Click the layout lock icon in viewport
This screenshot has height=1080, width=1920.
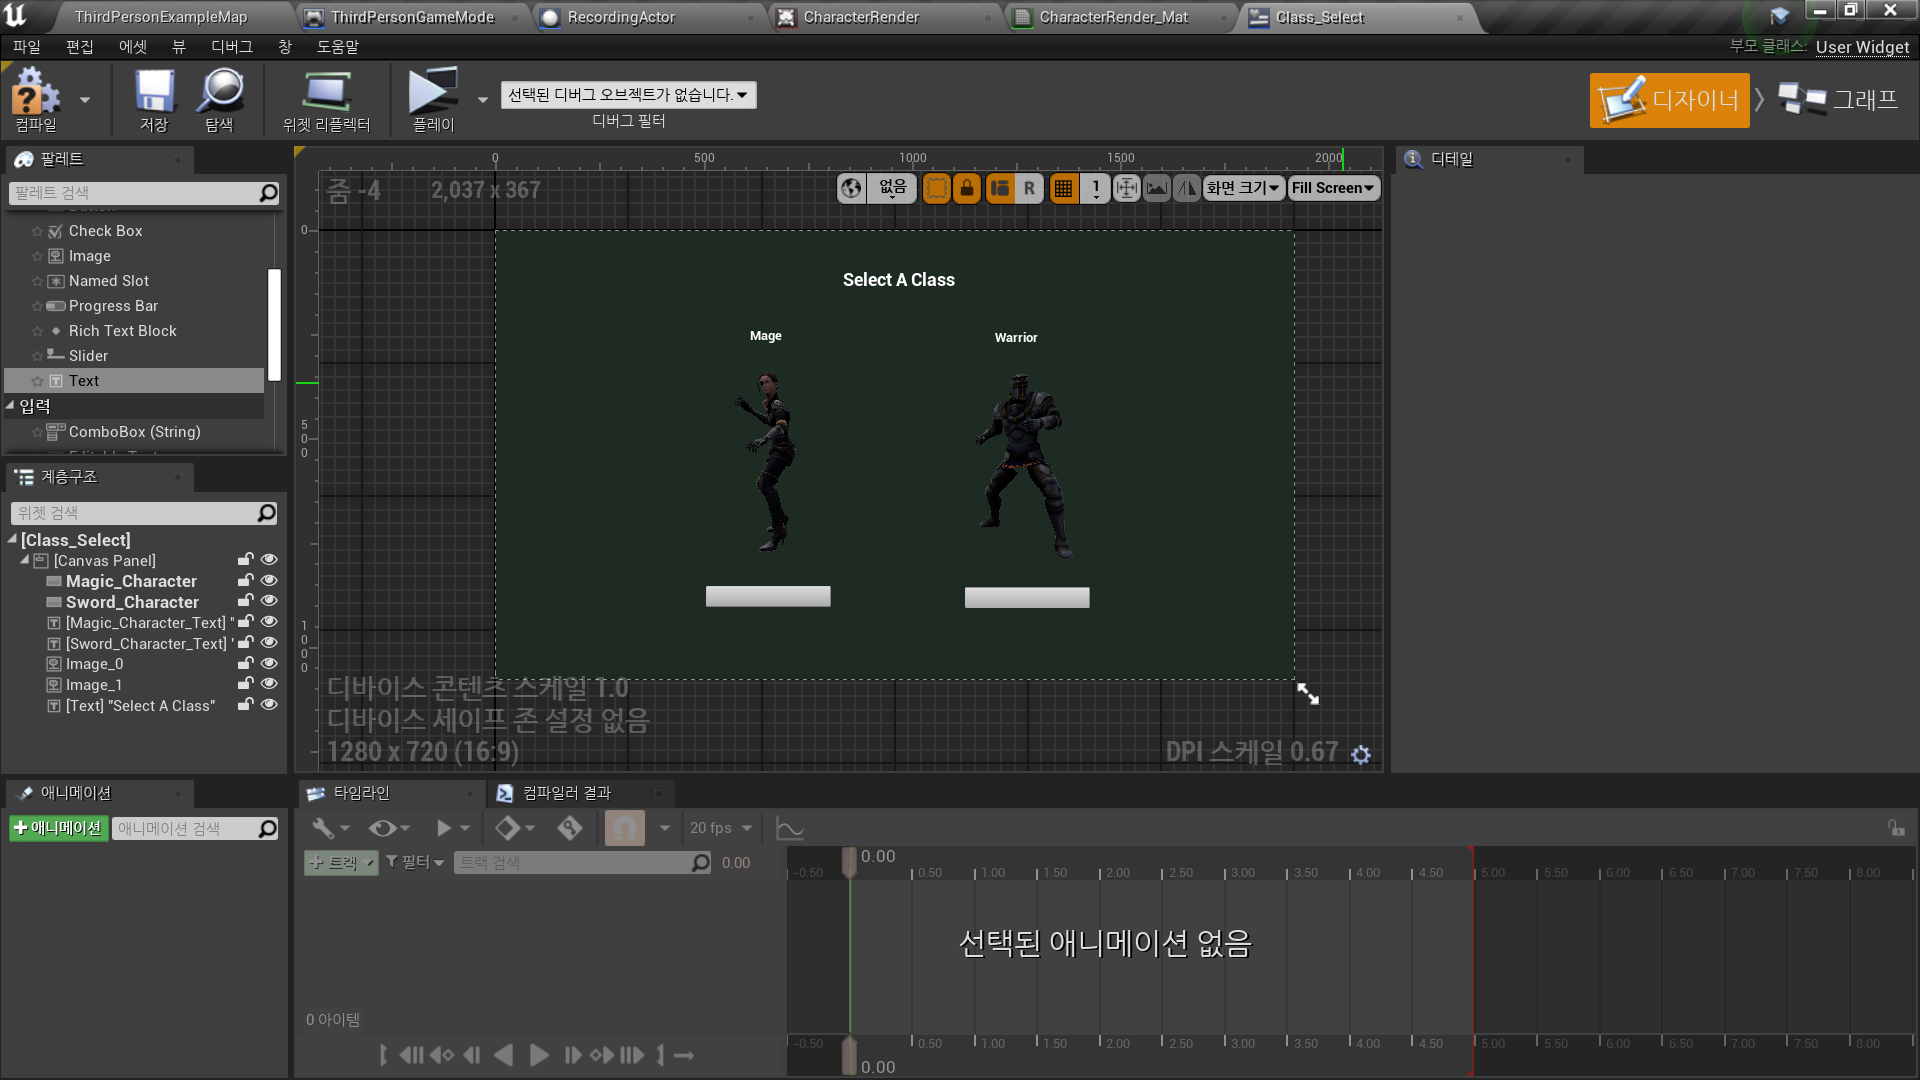pyautogui.click(x=967, y=188)
